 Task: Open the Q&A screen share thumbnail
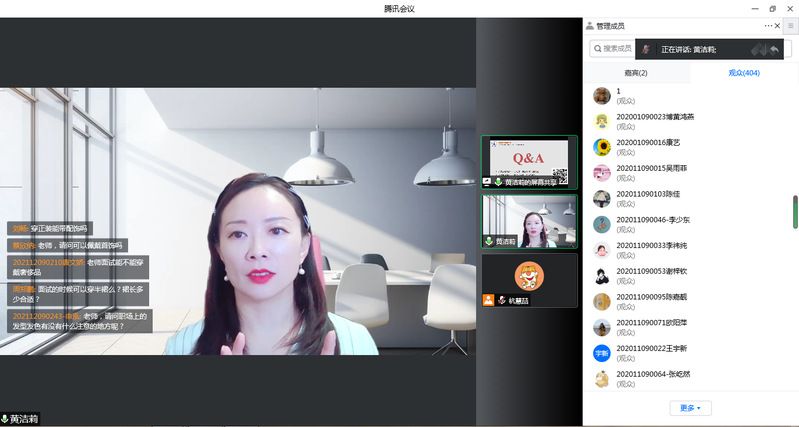[529, 161]
